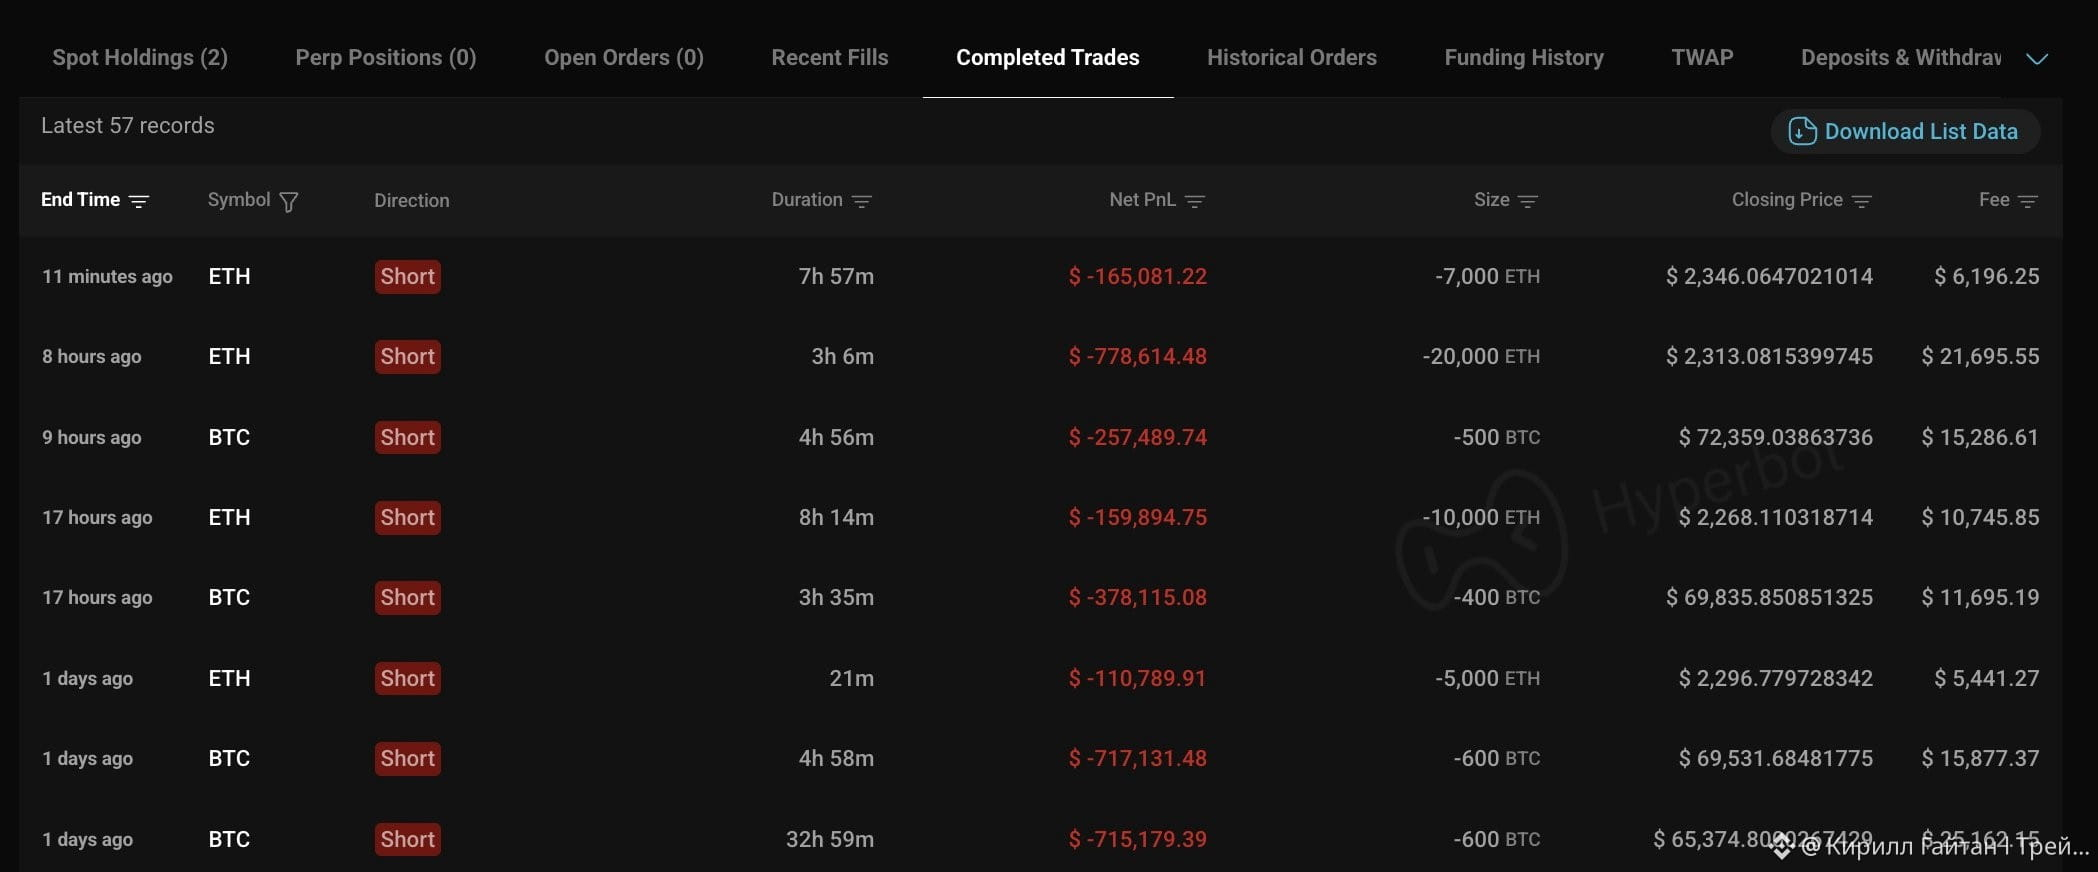Screen dimensions: 2098x872
Task: Sort by Duration using its sort icon
Action: click(861, 201)
